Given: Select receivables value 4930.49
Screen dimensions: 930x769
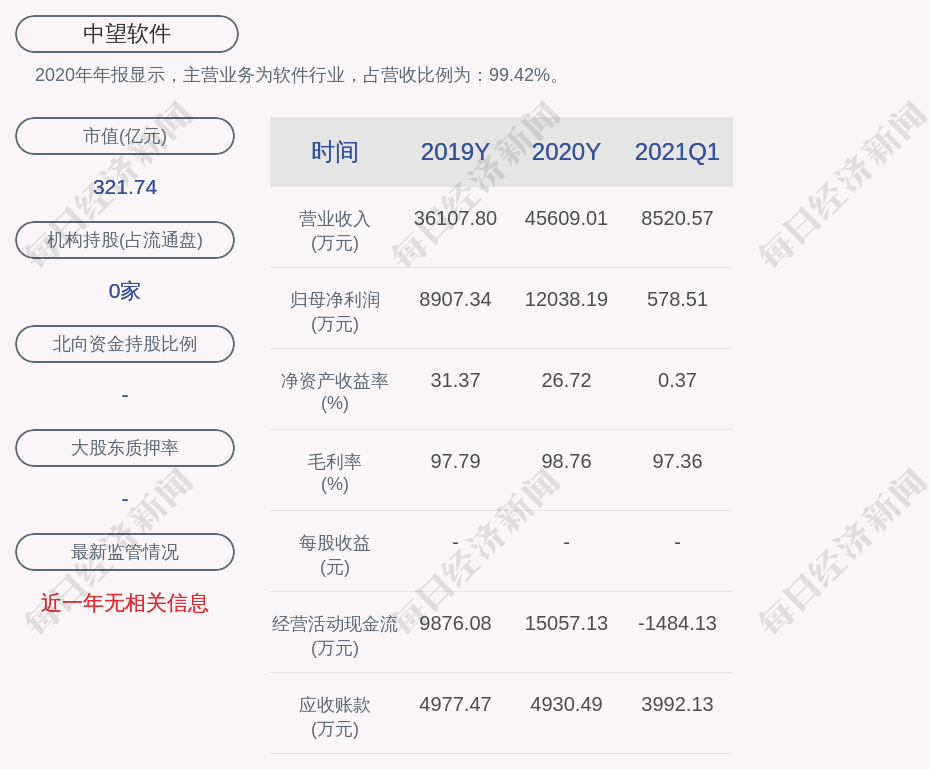Looking at the screenshot, I should (566, 704).
